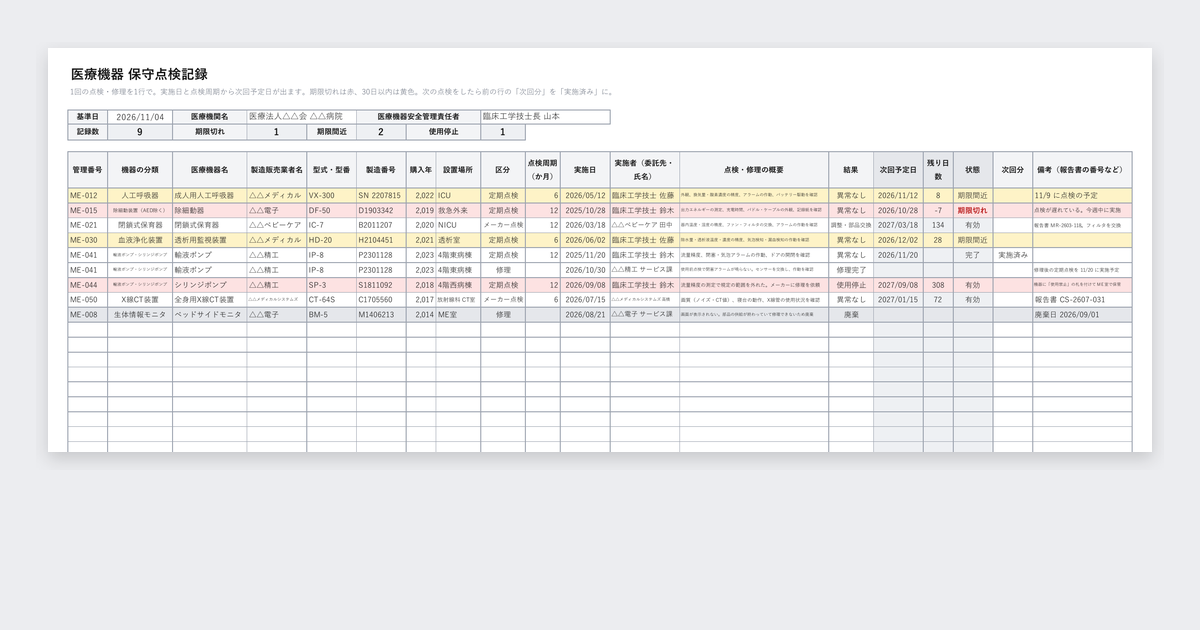Click the red 期限切れ status in the ME-015 row
Screen dimensions: 1200x630
[x=973, y=211]
